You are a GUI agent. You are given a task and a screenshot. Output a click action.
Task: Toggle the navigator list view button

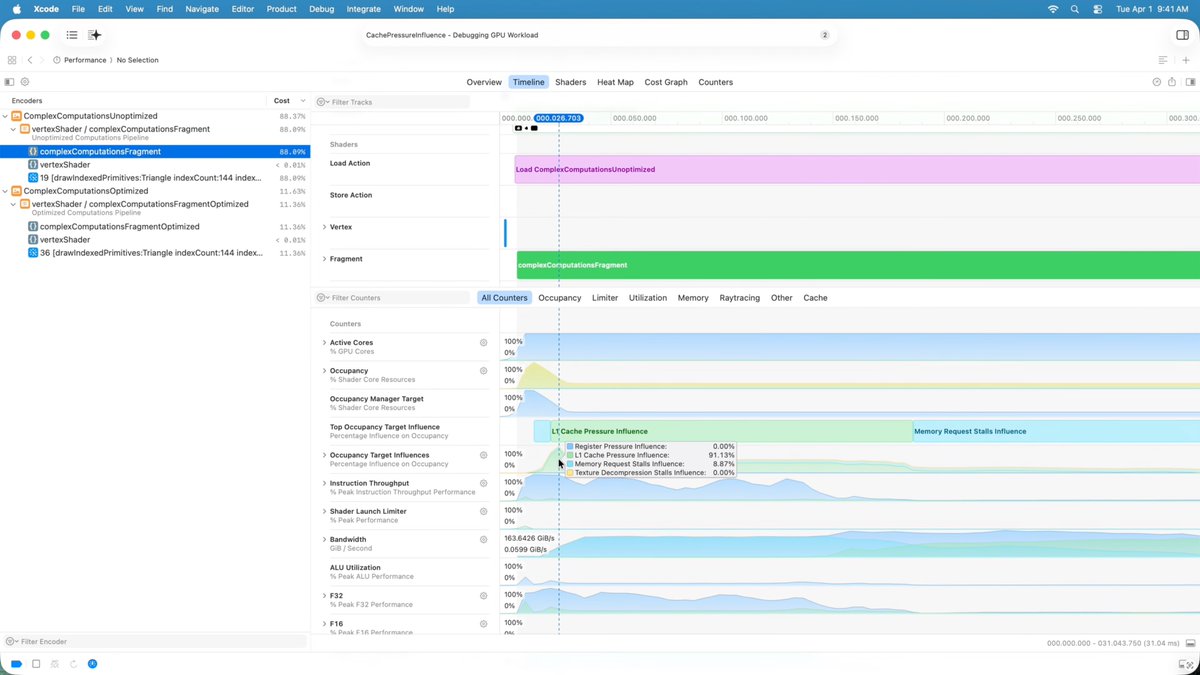click(72, 35)
